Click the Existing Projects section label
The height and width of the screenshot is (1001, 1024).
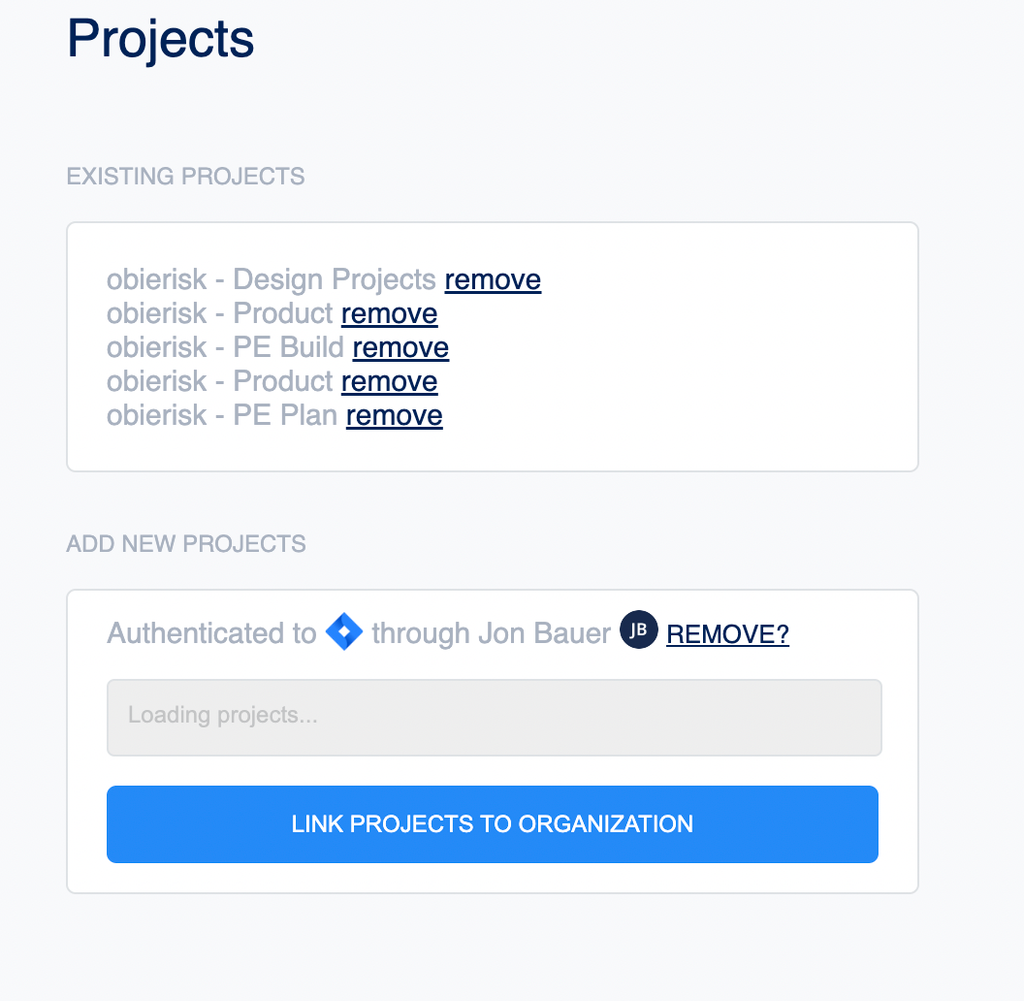pyautogui.click(x=185, y=176)
